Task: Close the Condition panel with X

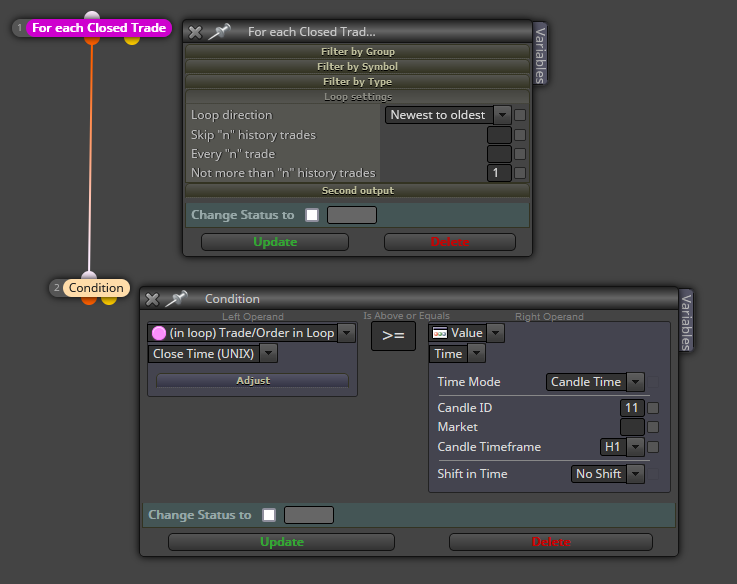Action: tap(152, 299)
